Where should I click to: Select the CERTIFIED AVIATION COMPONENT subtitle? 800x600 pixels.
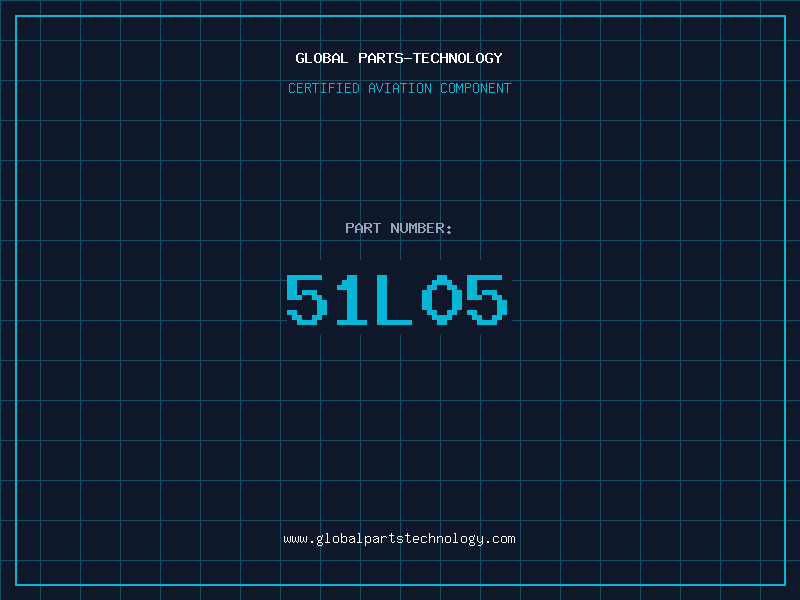click(399, 88)
